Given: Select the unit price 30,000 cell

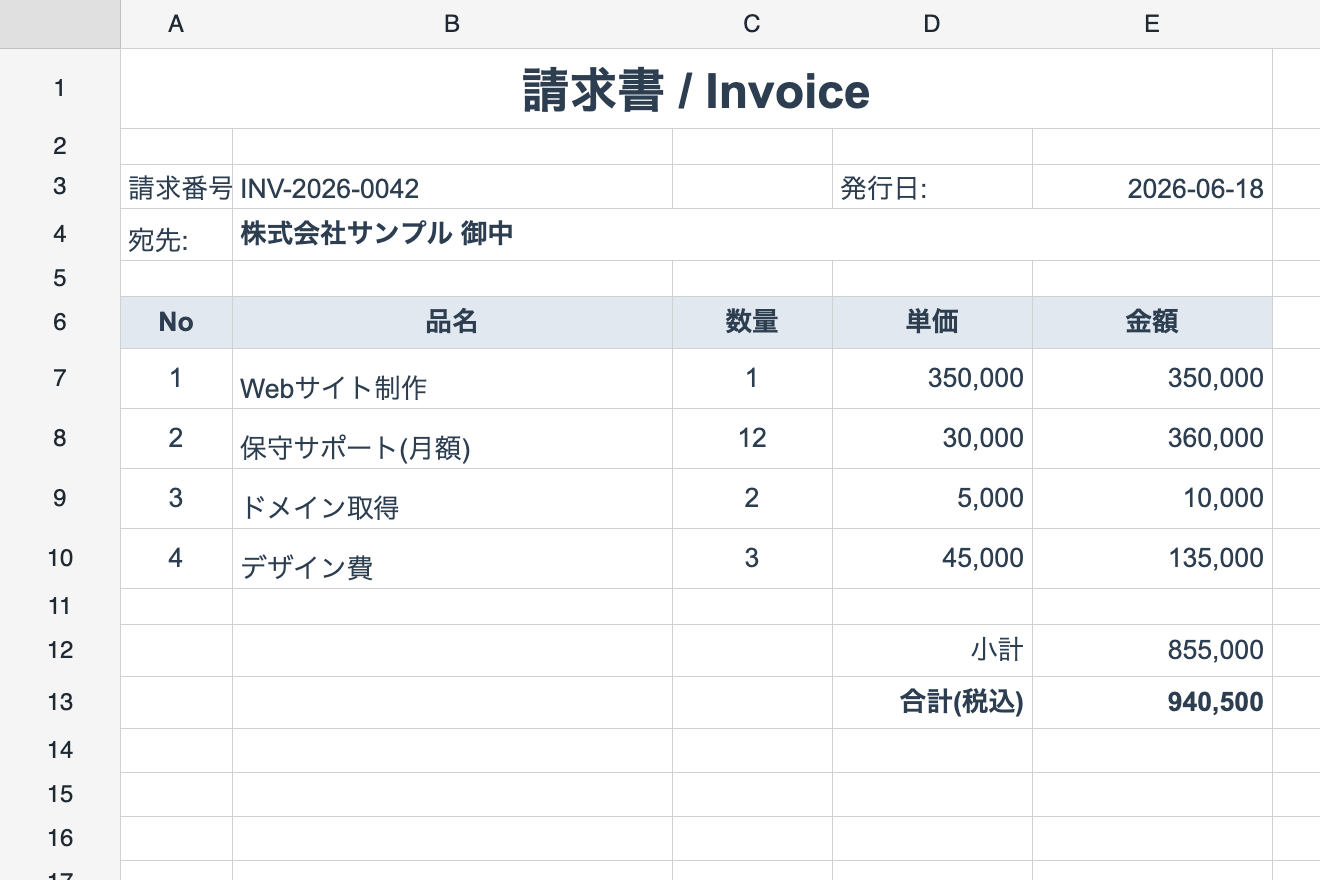Looking at the screenshot, I should coord(932,438).
